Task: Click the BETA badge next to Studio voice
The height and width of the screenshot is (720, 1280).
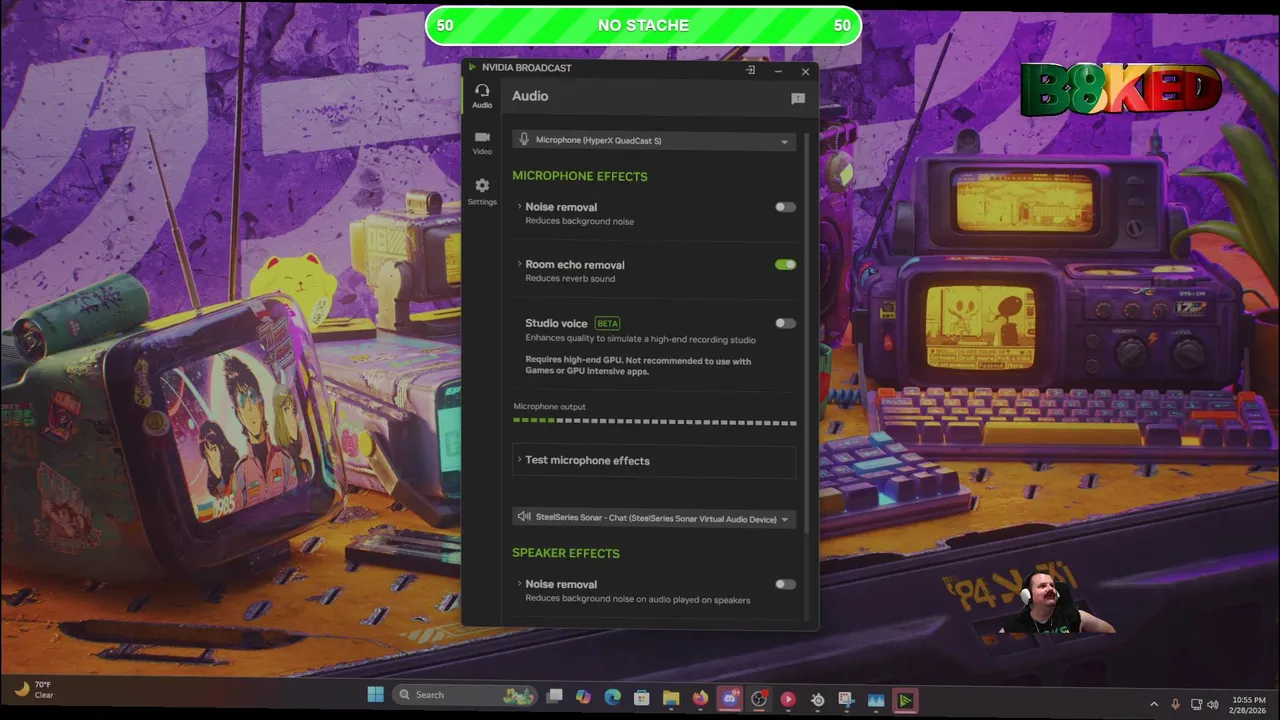Action: pos(607,323)
